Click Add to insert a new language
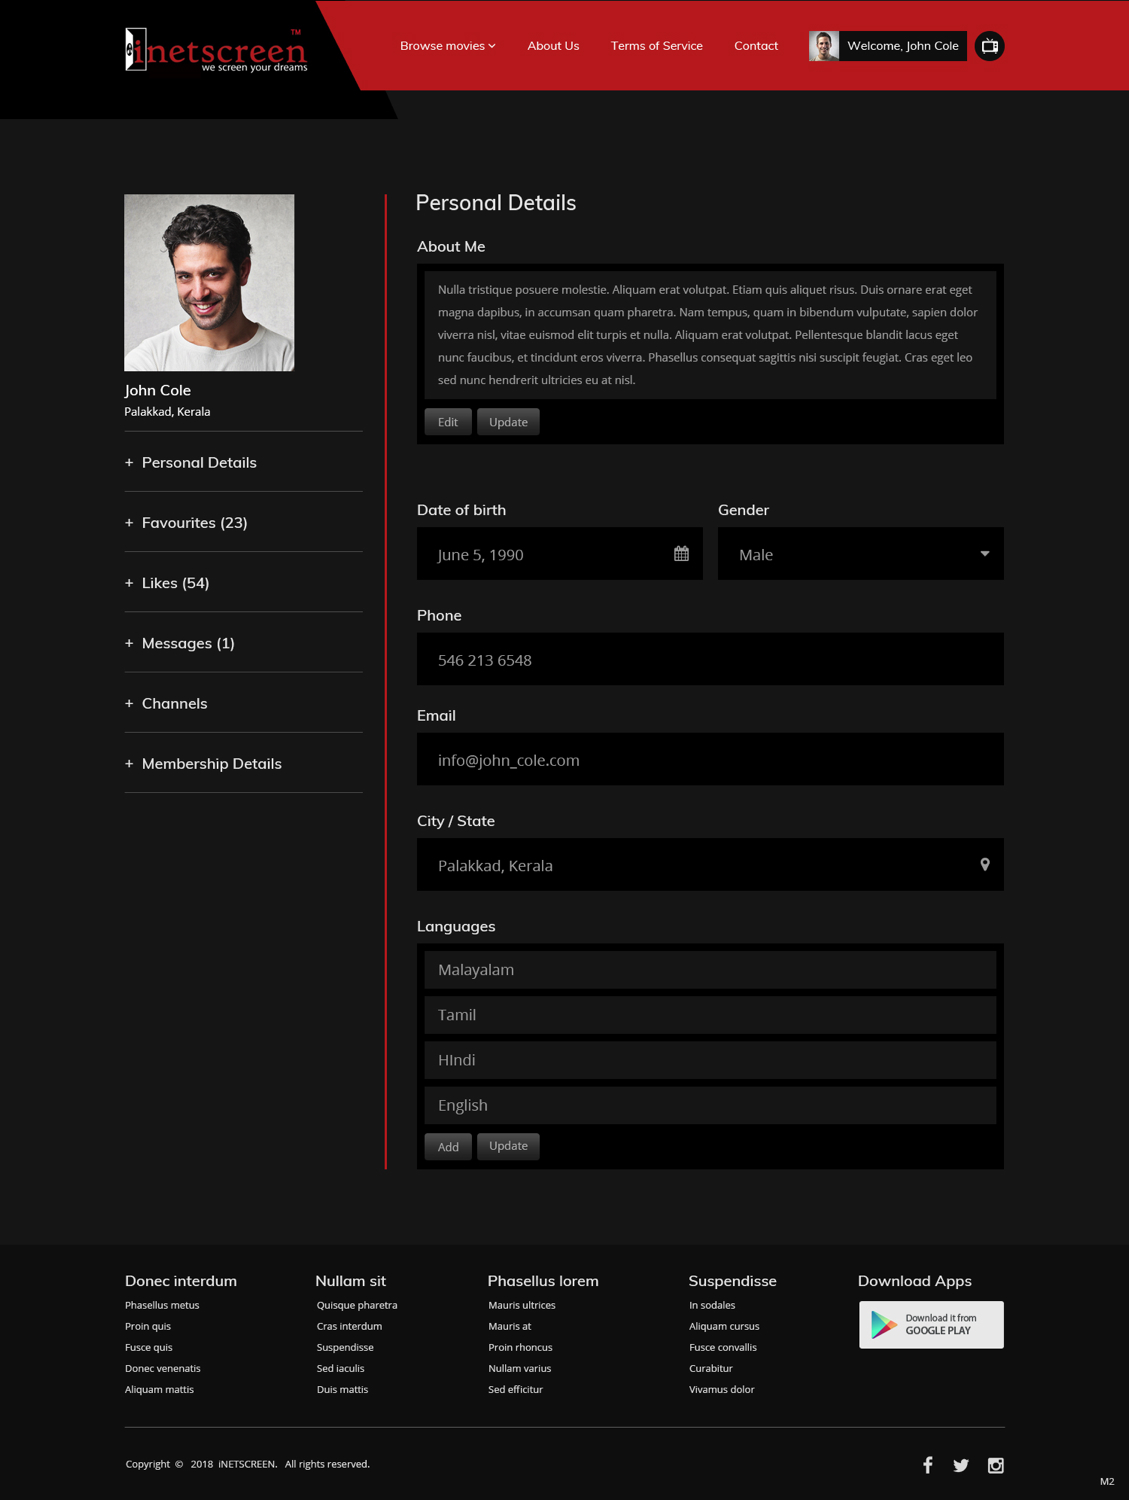 pos(447,1146)
